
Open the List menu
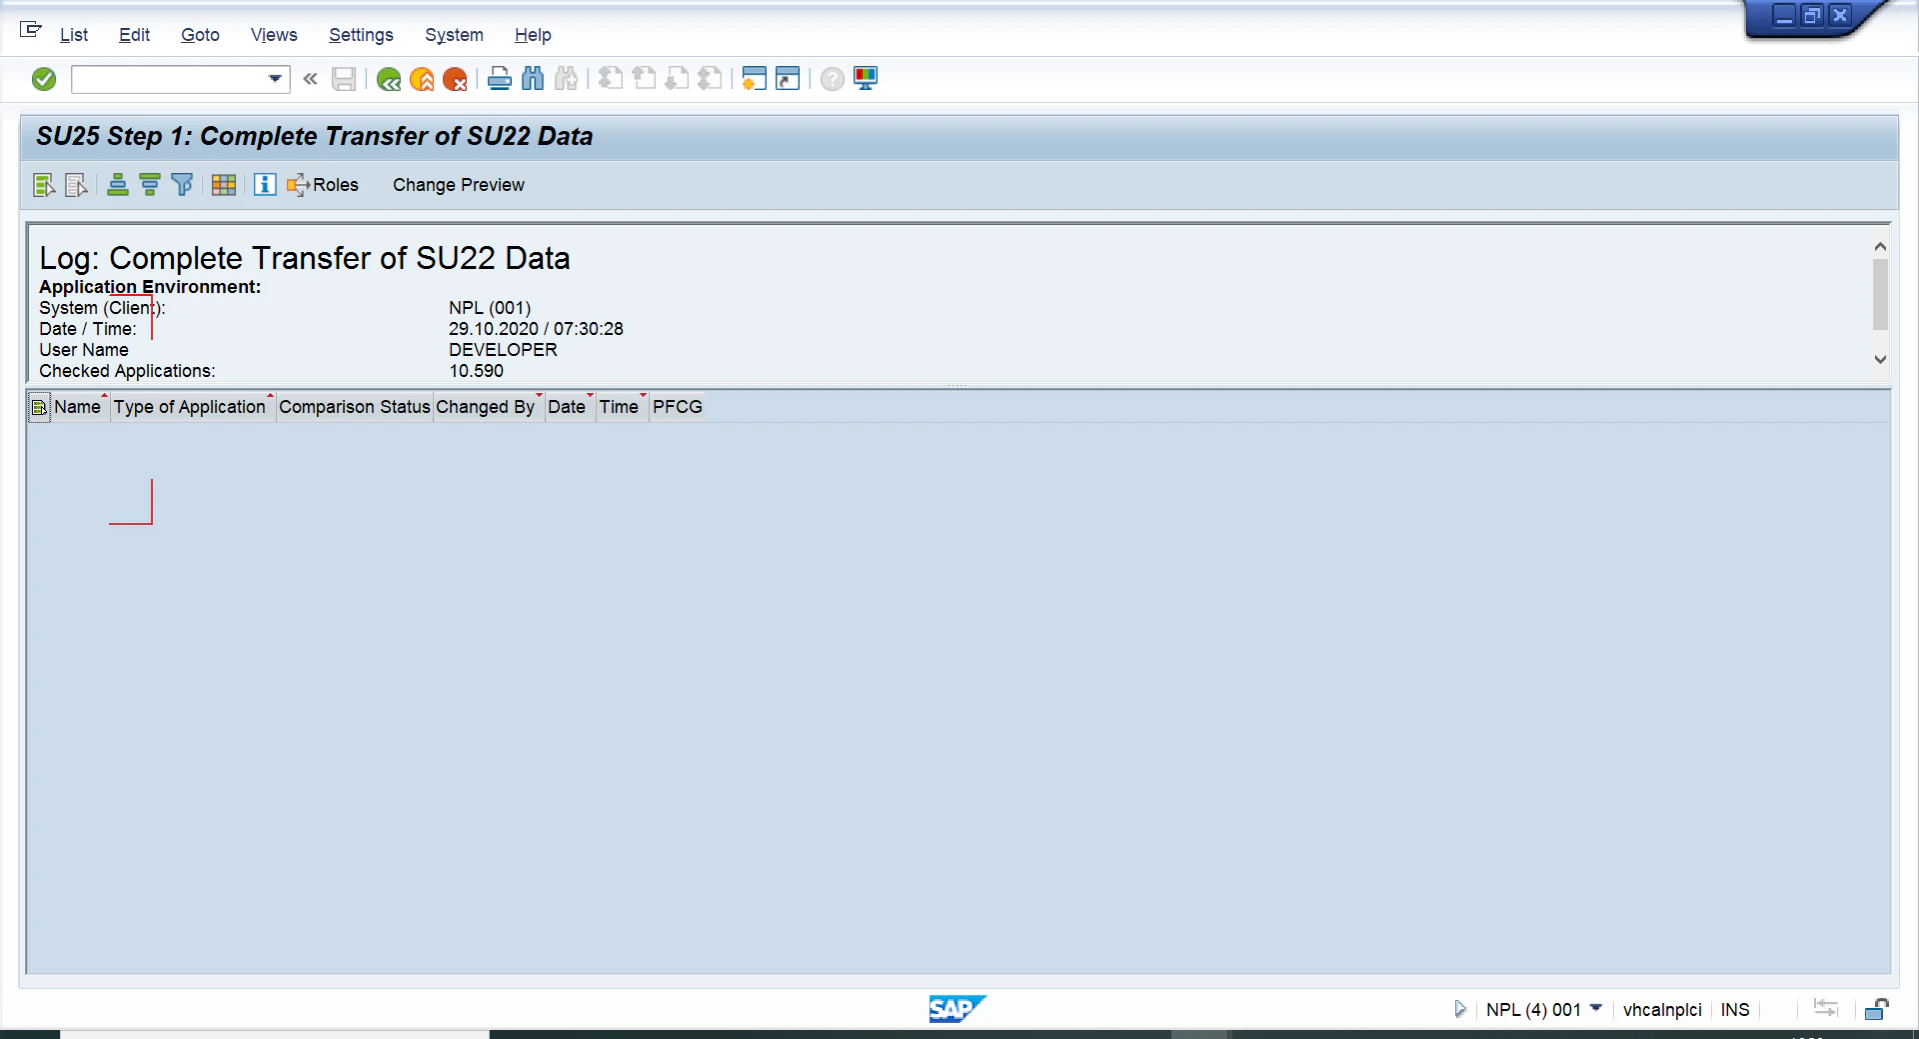tap(74, 35)
